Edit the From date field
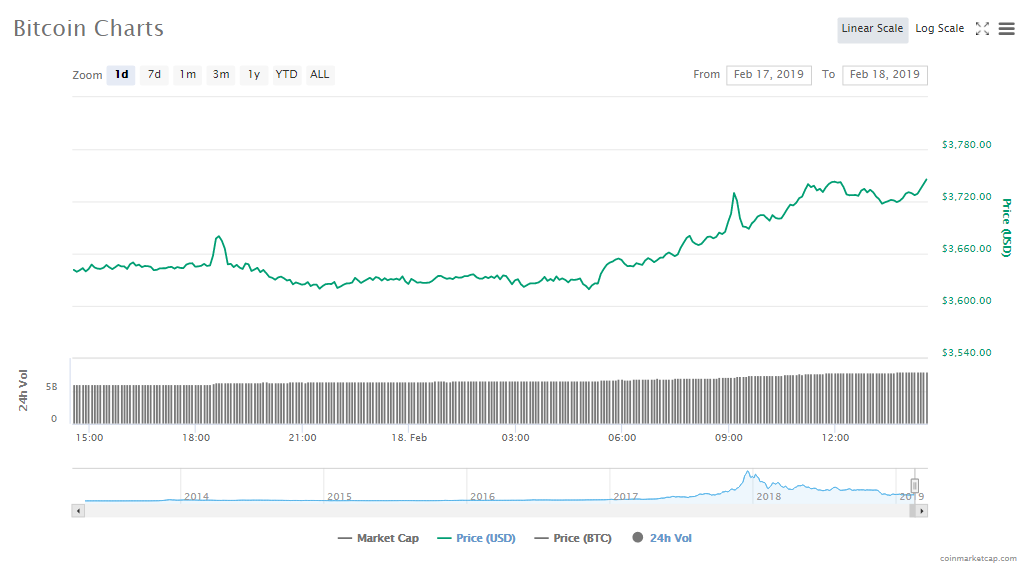The width and height of the screenshot is (1027, 575). pos(768,75)
